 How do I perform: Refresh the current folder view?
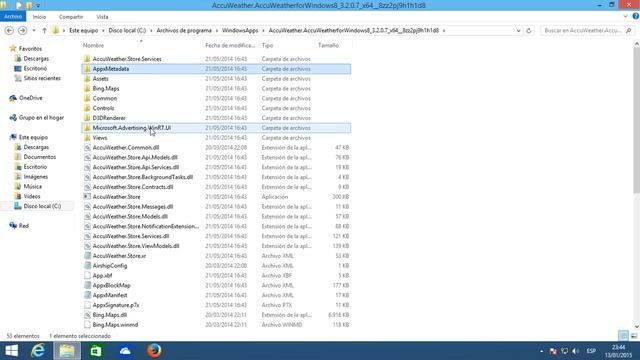(x=529, y=31)
